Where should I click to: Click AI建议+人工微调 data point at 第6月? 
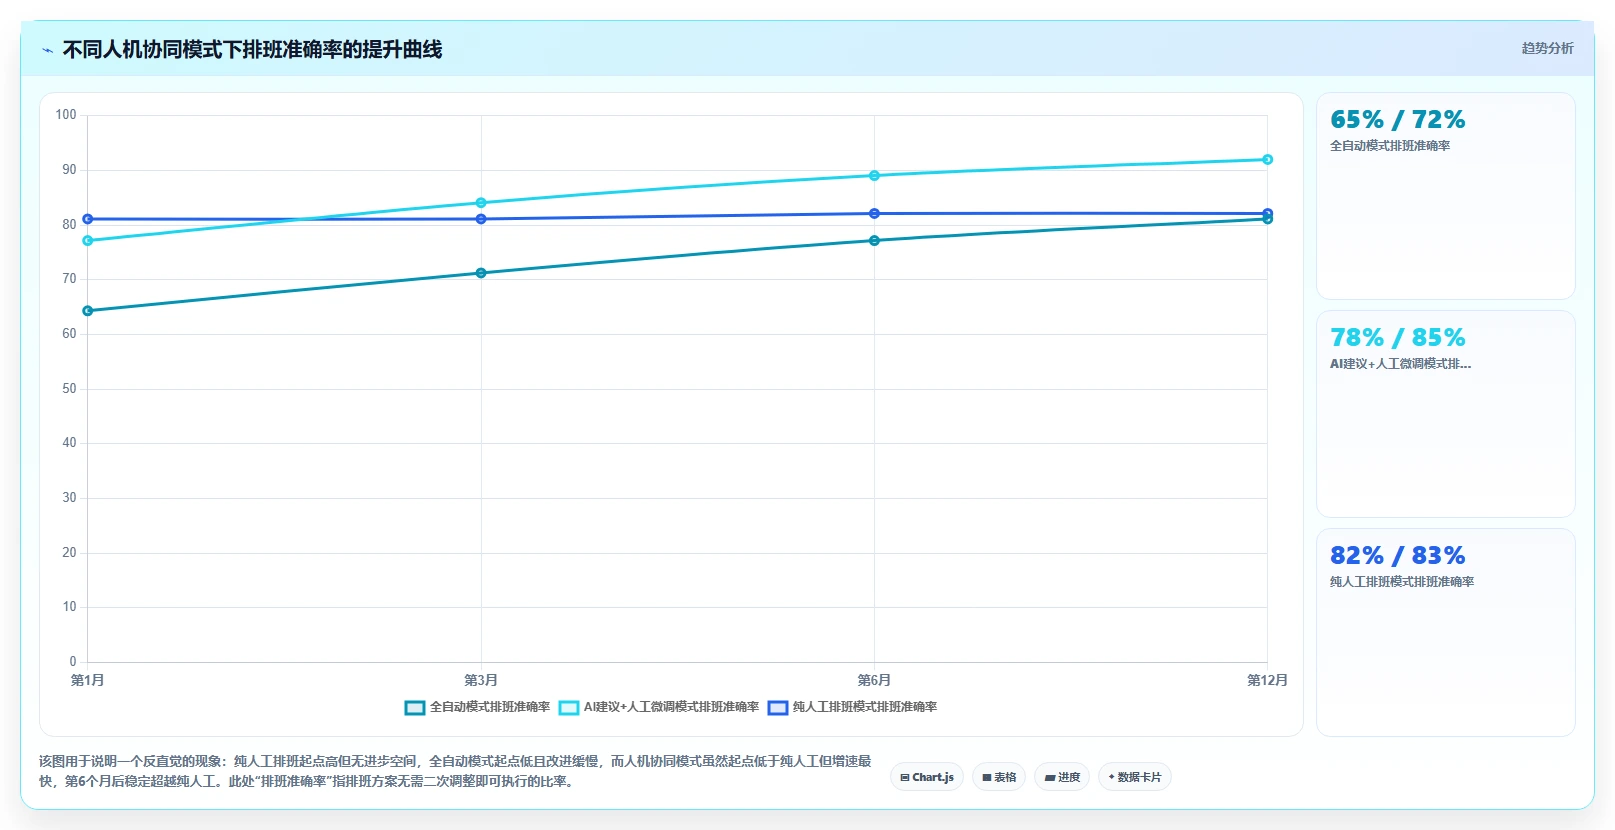click(874, 176)
